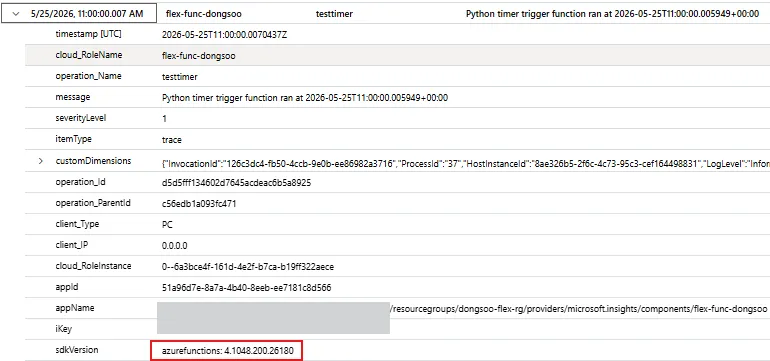Click the cloud_RoleName field name
Viewport: 770px width, 361px height.
coord(89,55)
